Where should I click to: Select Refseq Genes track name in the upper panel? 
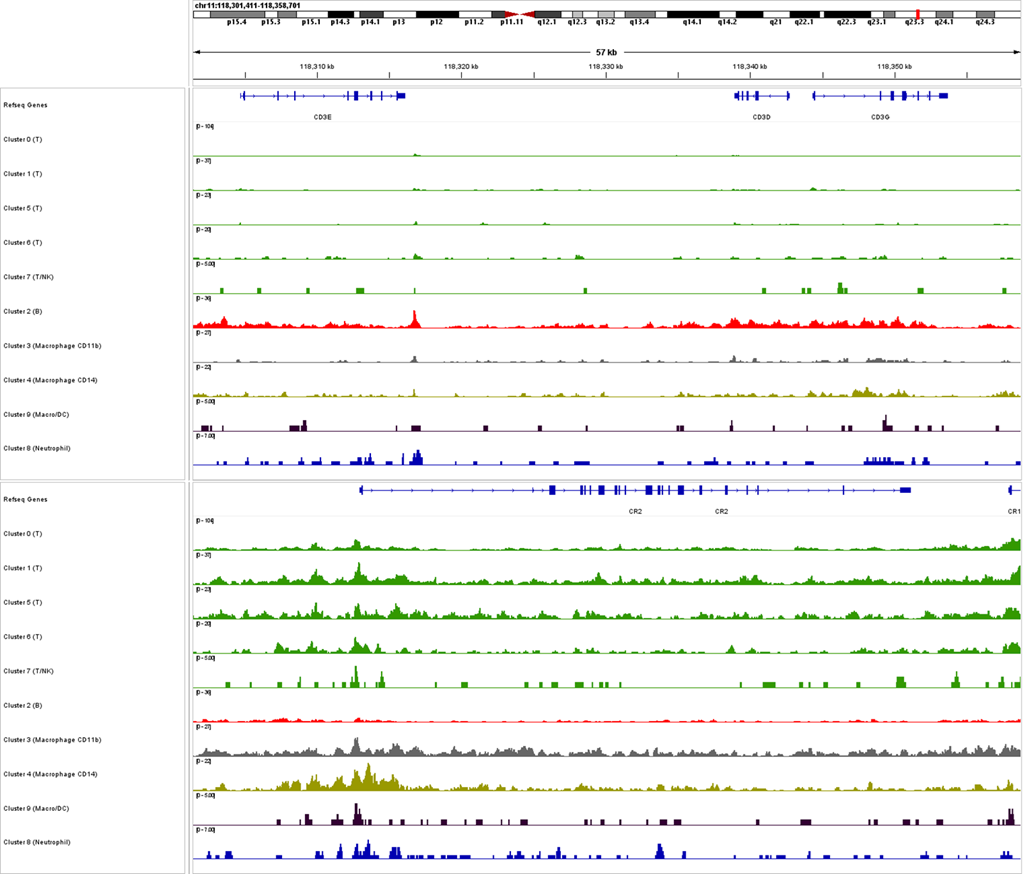25,105
